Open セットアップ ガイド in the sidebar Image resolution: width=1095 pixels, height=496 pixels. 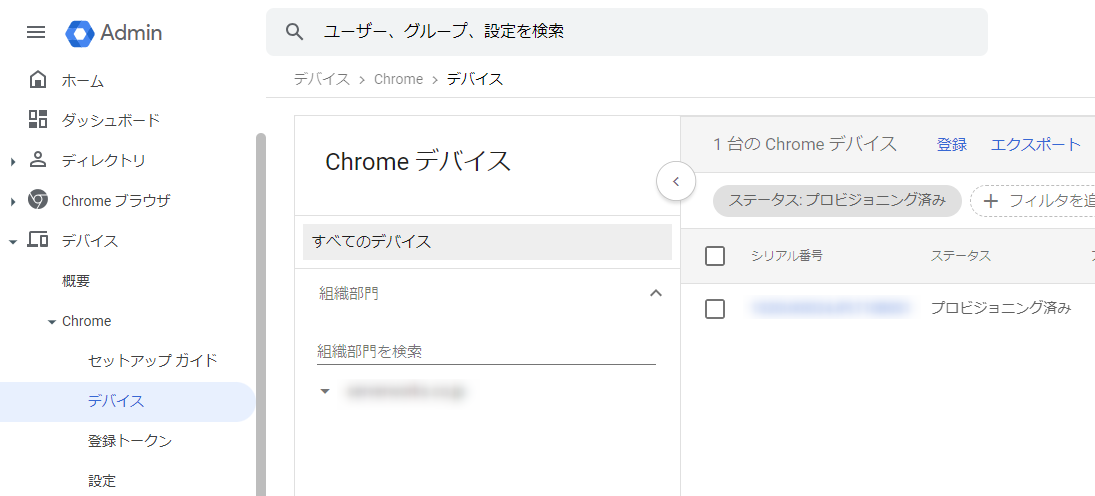point(153,361)
